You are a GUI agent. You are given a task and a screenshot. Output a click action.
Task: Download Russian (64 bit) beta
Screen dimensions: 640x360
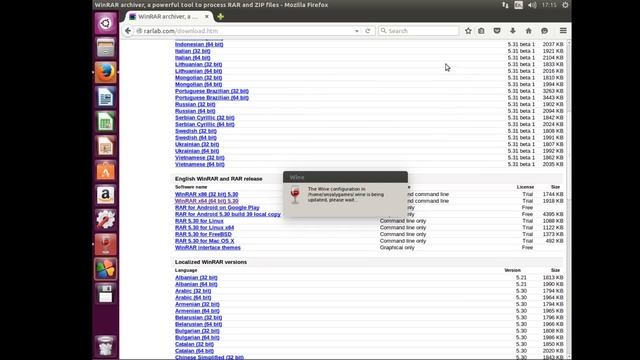(195, 111)
